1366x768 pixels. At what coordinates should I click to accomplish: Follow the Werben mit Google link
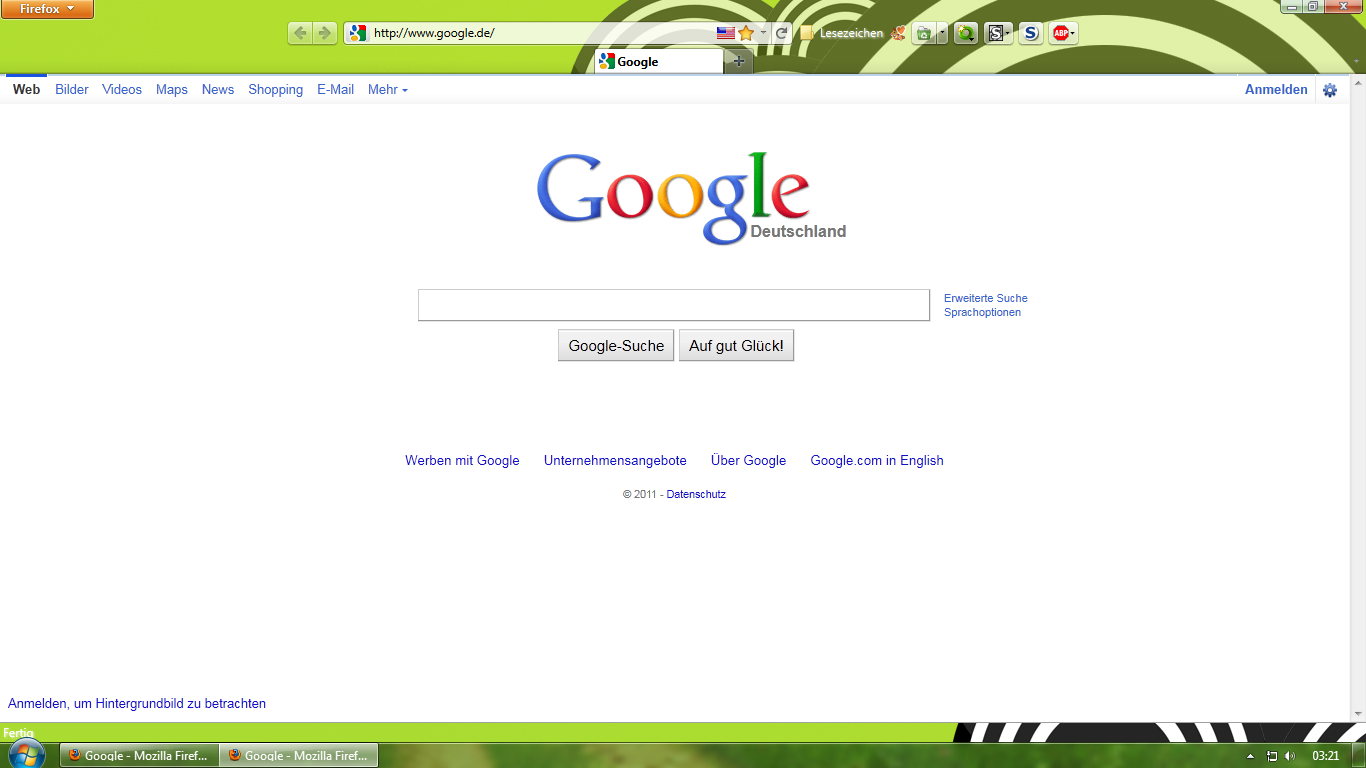(462, 461)
